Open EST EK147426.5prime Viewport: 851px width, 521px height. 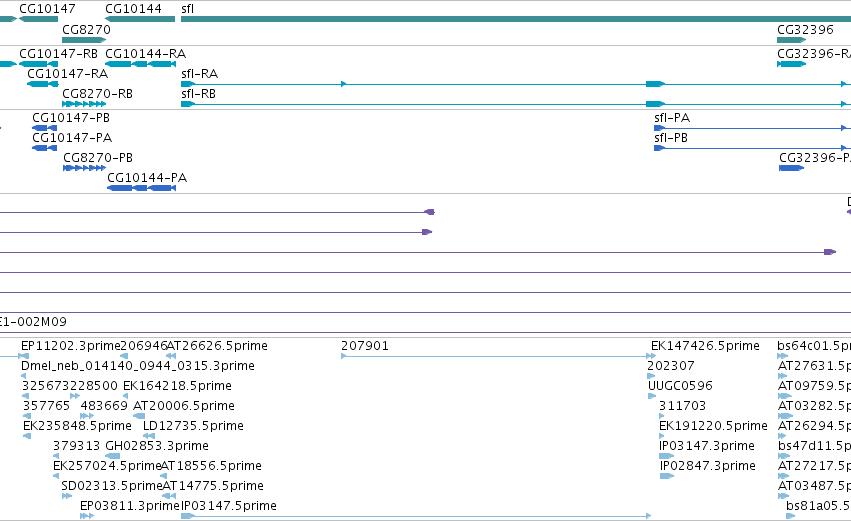click(x=705, y=346)
